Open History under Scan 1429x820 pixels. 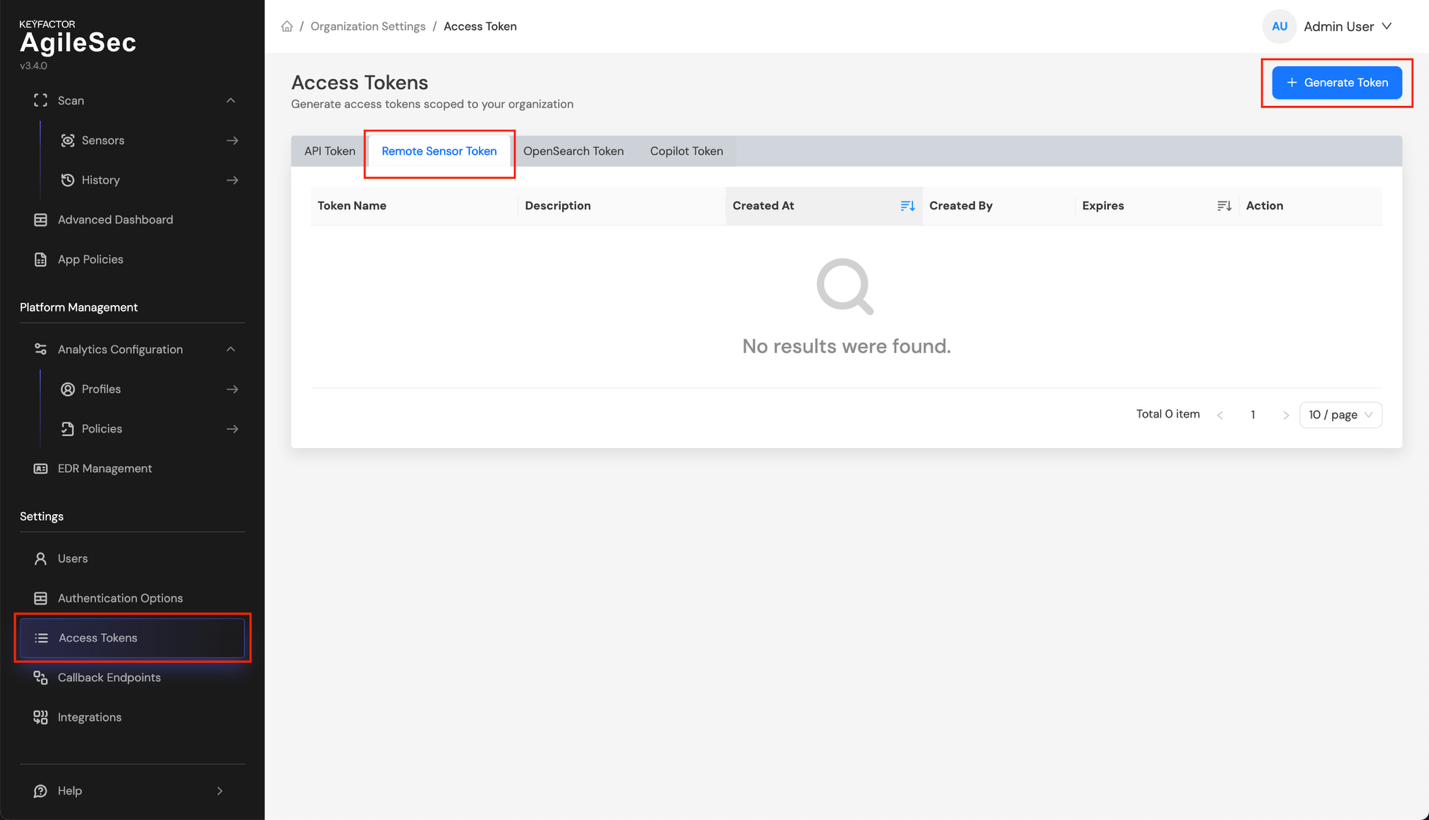point(101,179)
